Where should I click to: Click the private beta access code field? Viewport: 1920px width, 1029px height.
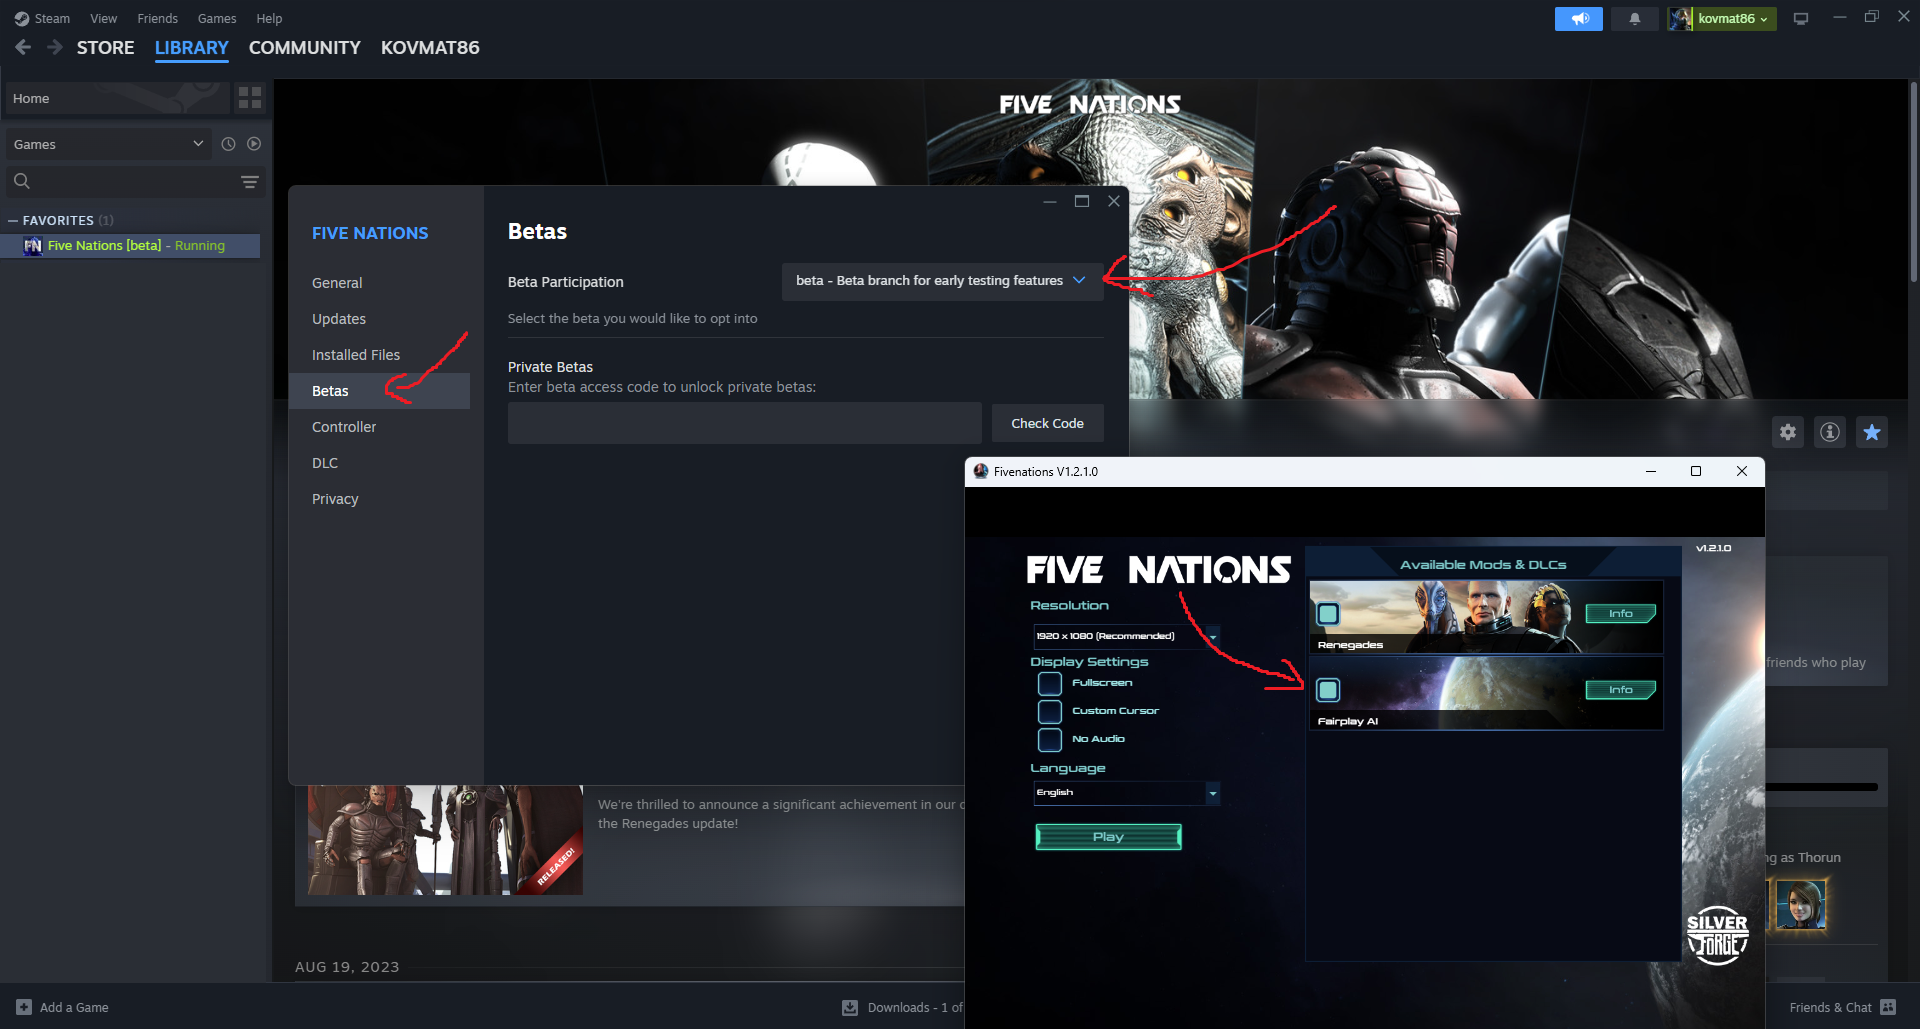[x=744, y=423]
